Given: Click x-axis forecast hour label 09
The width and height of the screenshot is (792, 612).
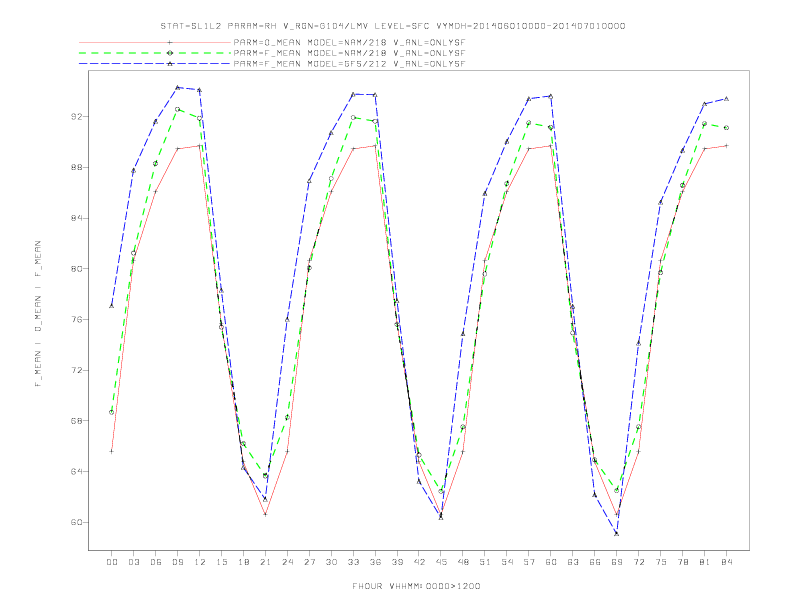Looking at the screenshot, I should [x=177, y=562].
